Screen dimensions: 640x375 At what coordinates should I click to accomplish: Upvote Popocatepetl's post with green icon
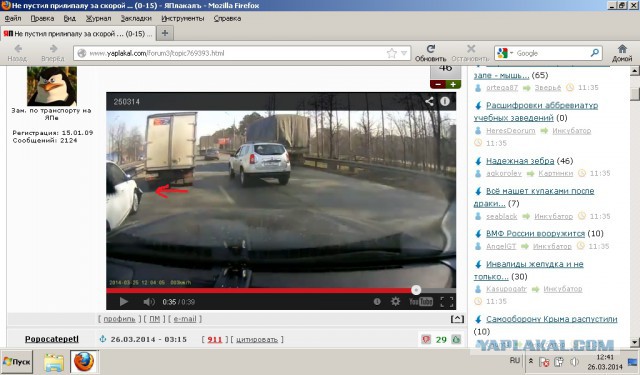tap(456, 339)
